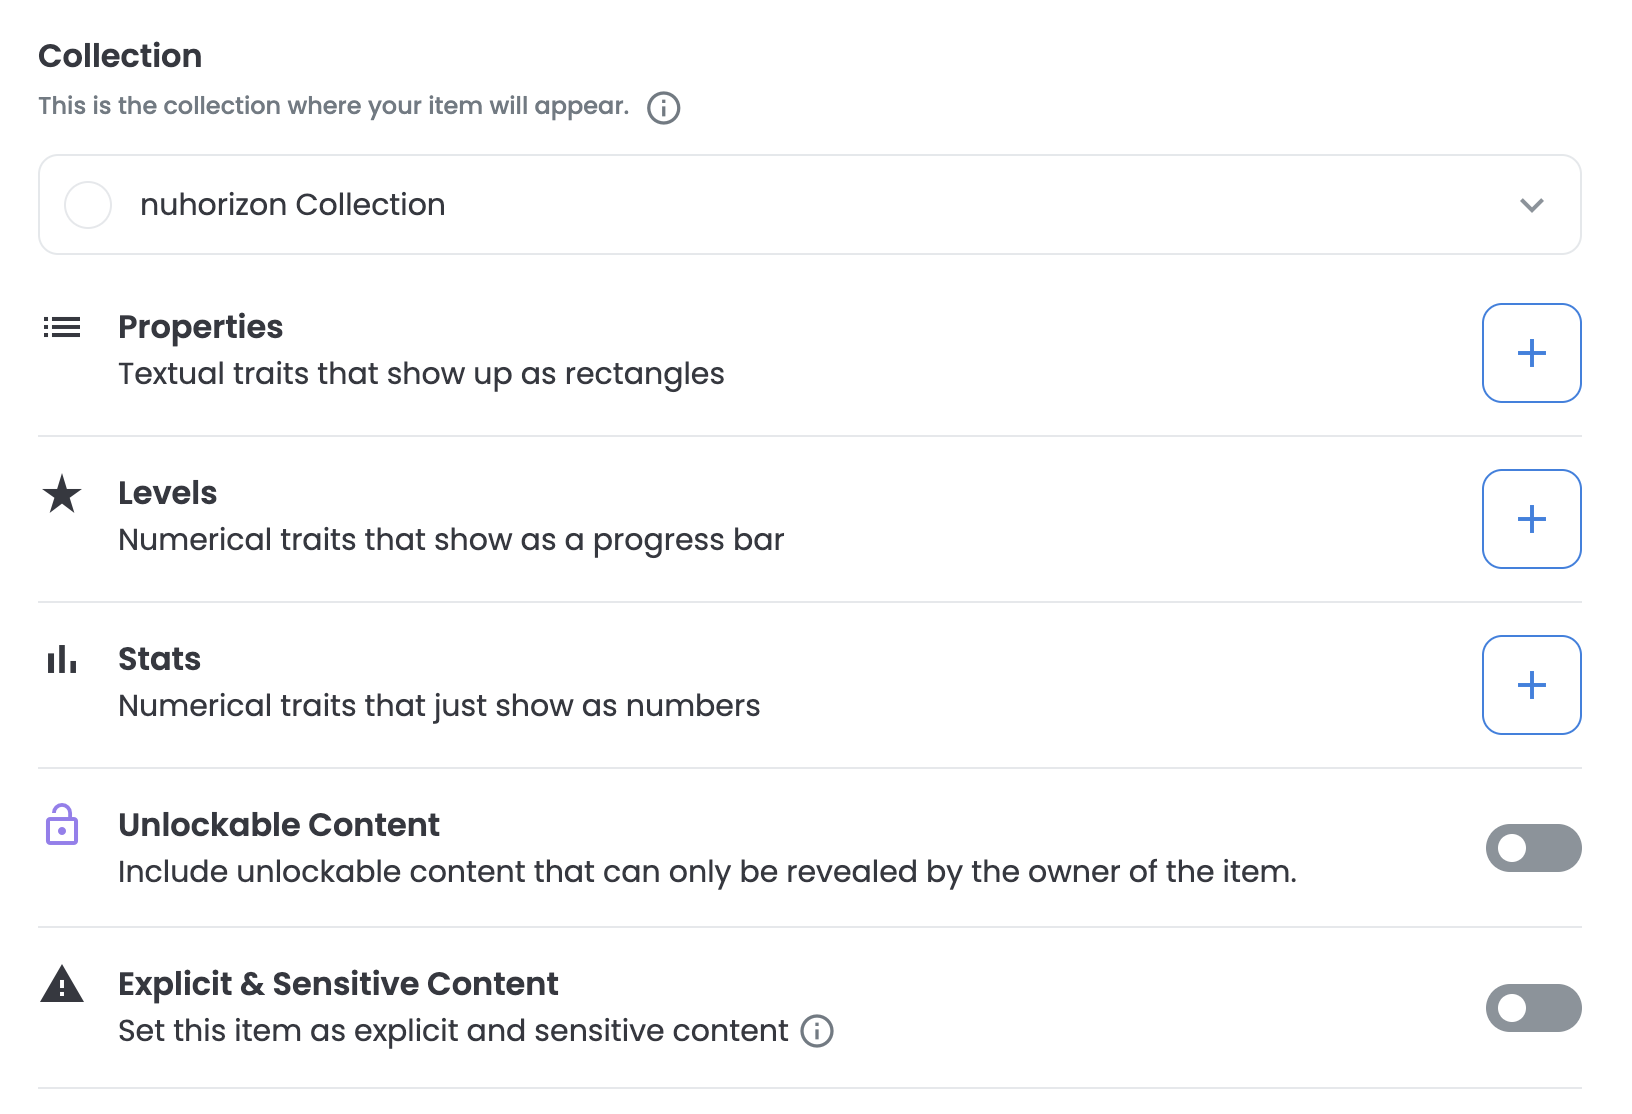
Task: Add a new Stats trait
Action: click(x=1531, y=685)
